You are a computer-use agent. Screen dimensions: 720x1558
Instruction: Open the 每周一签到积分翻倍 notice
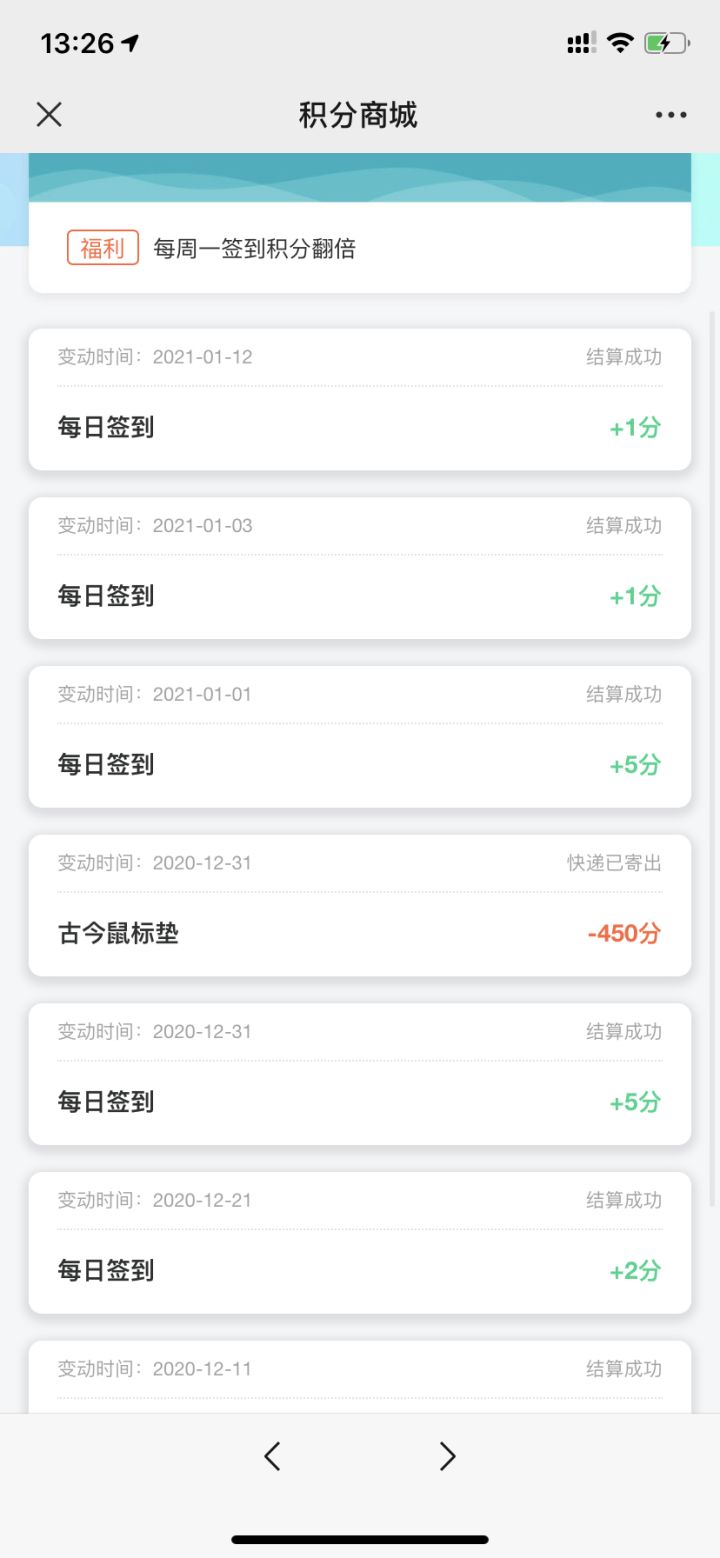[254, 249]
